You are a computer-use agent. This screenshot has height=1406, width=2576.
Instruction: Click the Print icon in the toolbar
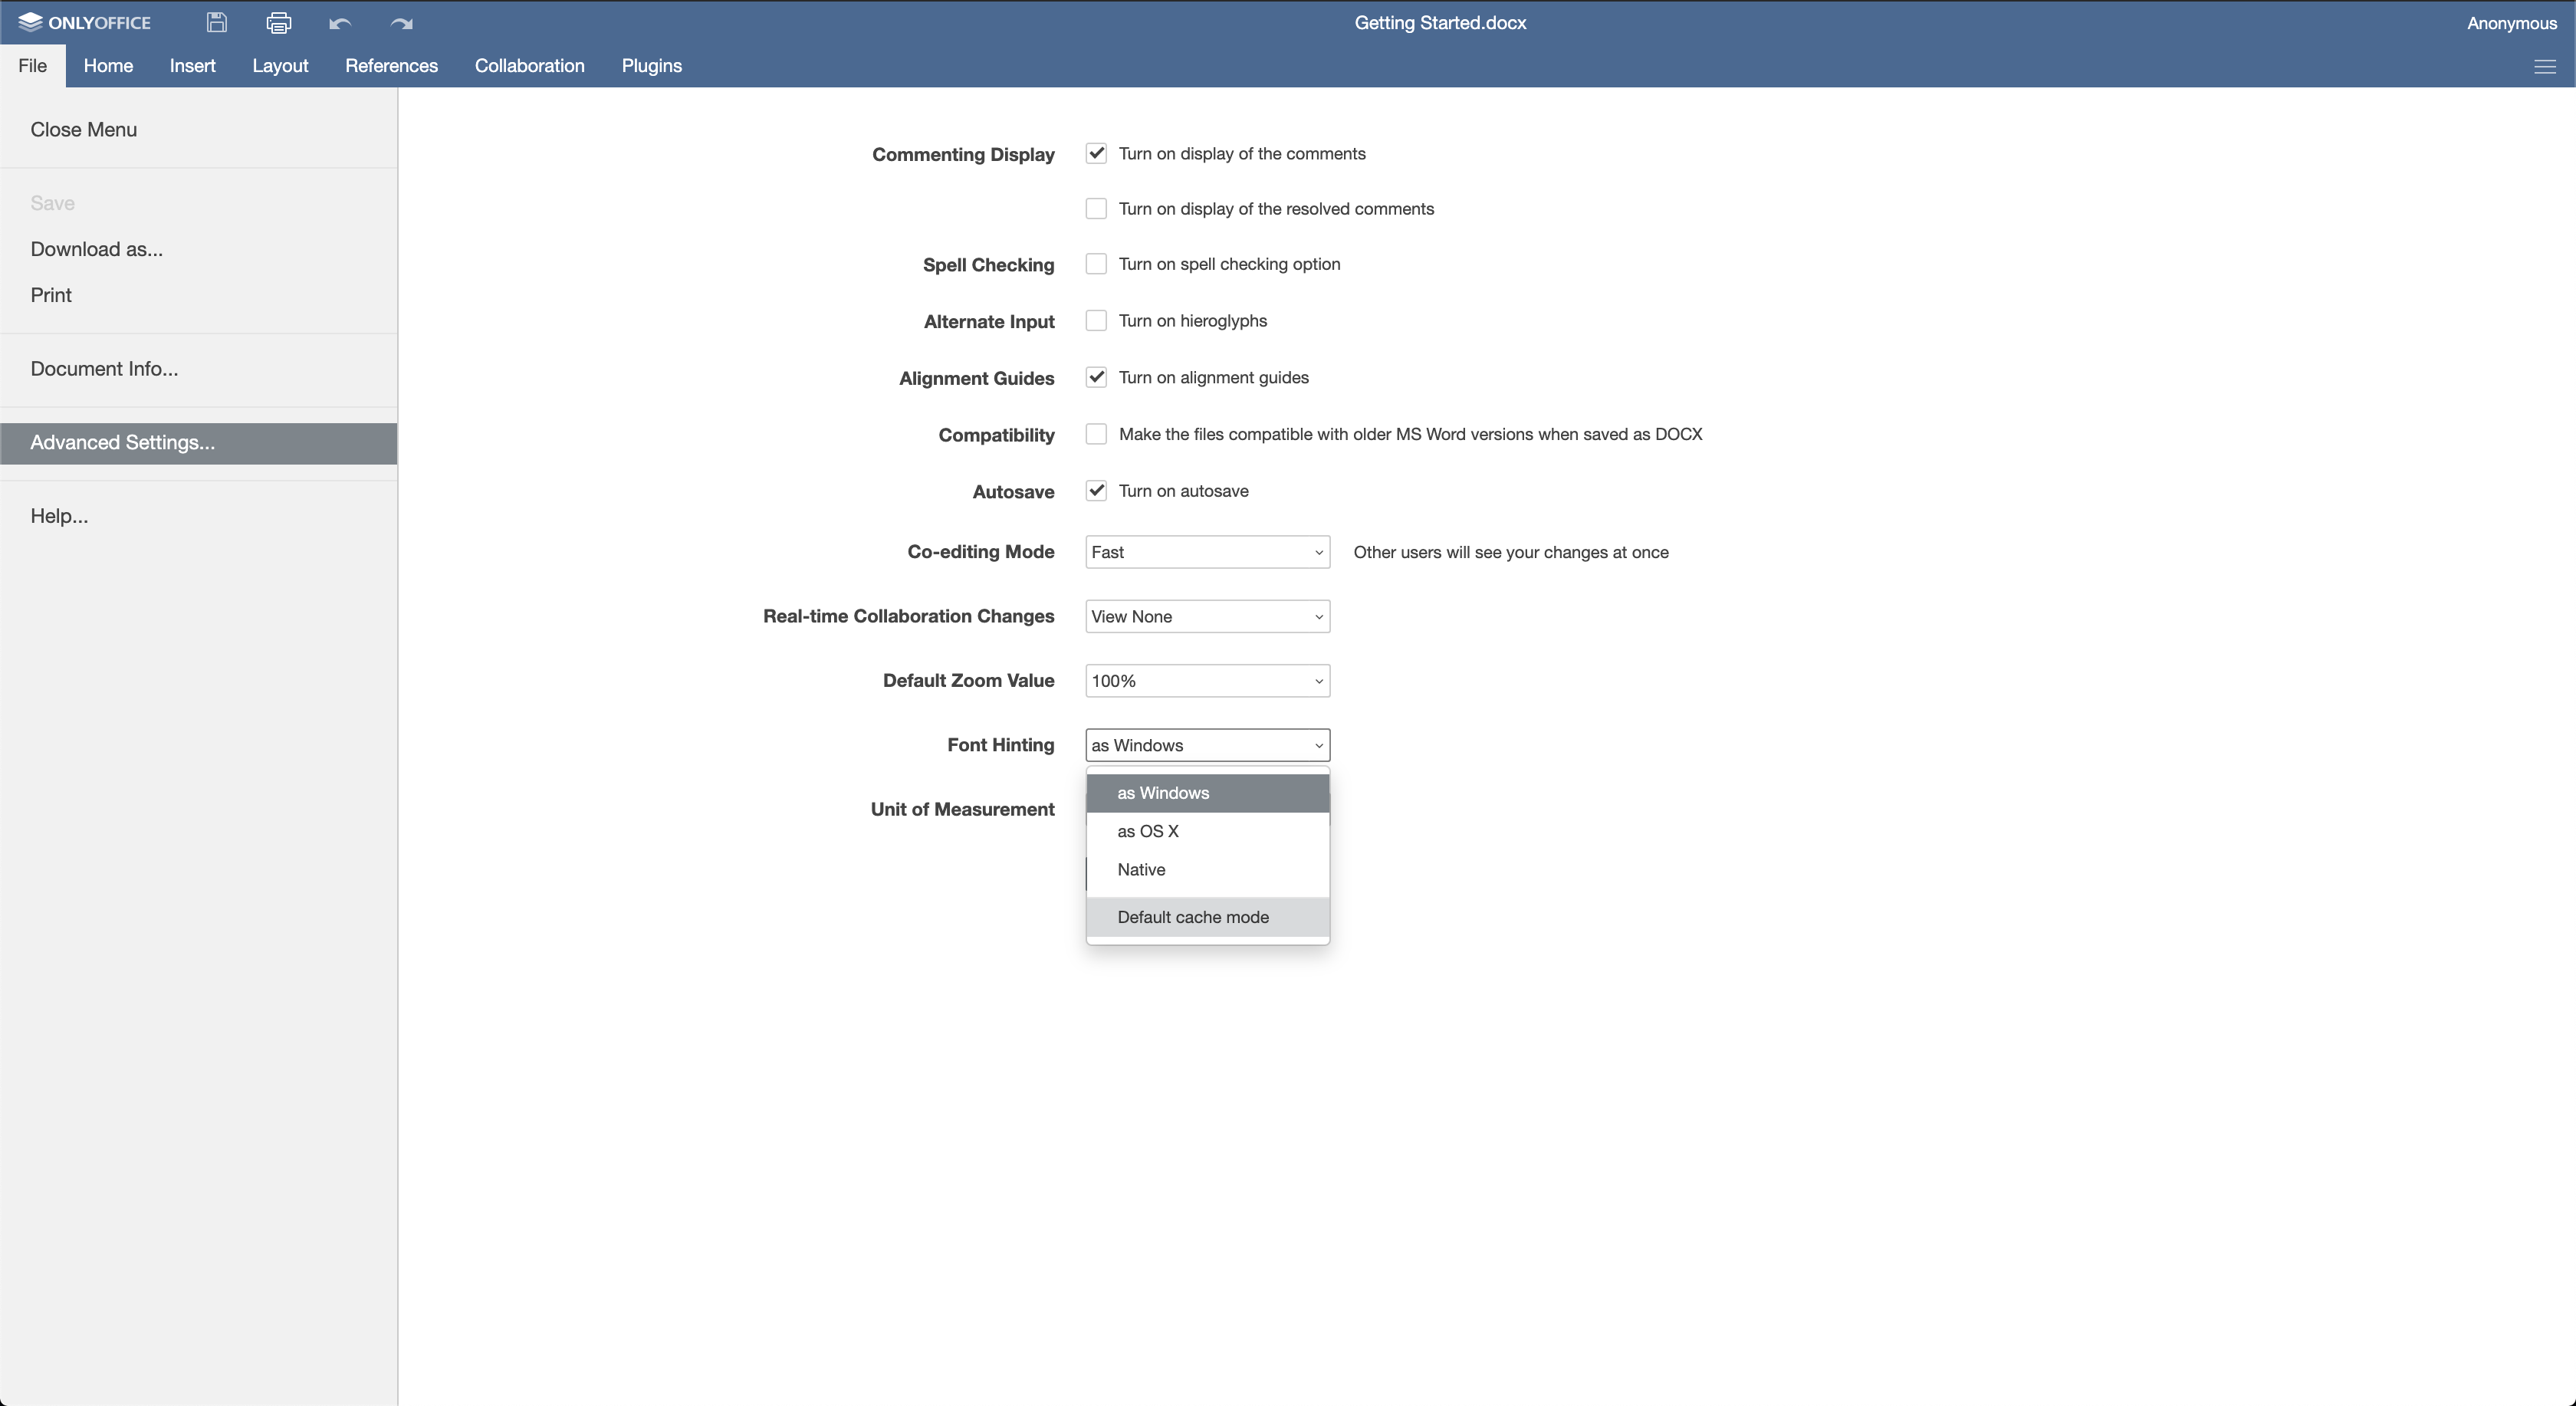point(279,22)
